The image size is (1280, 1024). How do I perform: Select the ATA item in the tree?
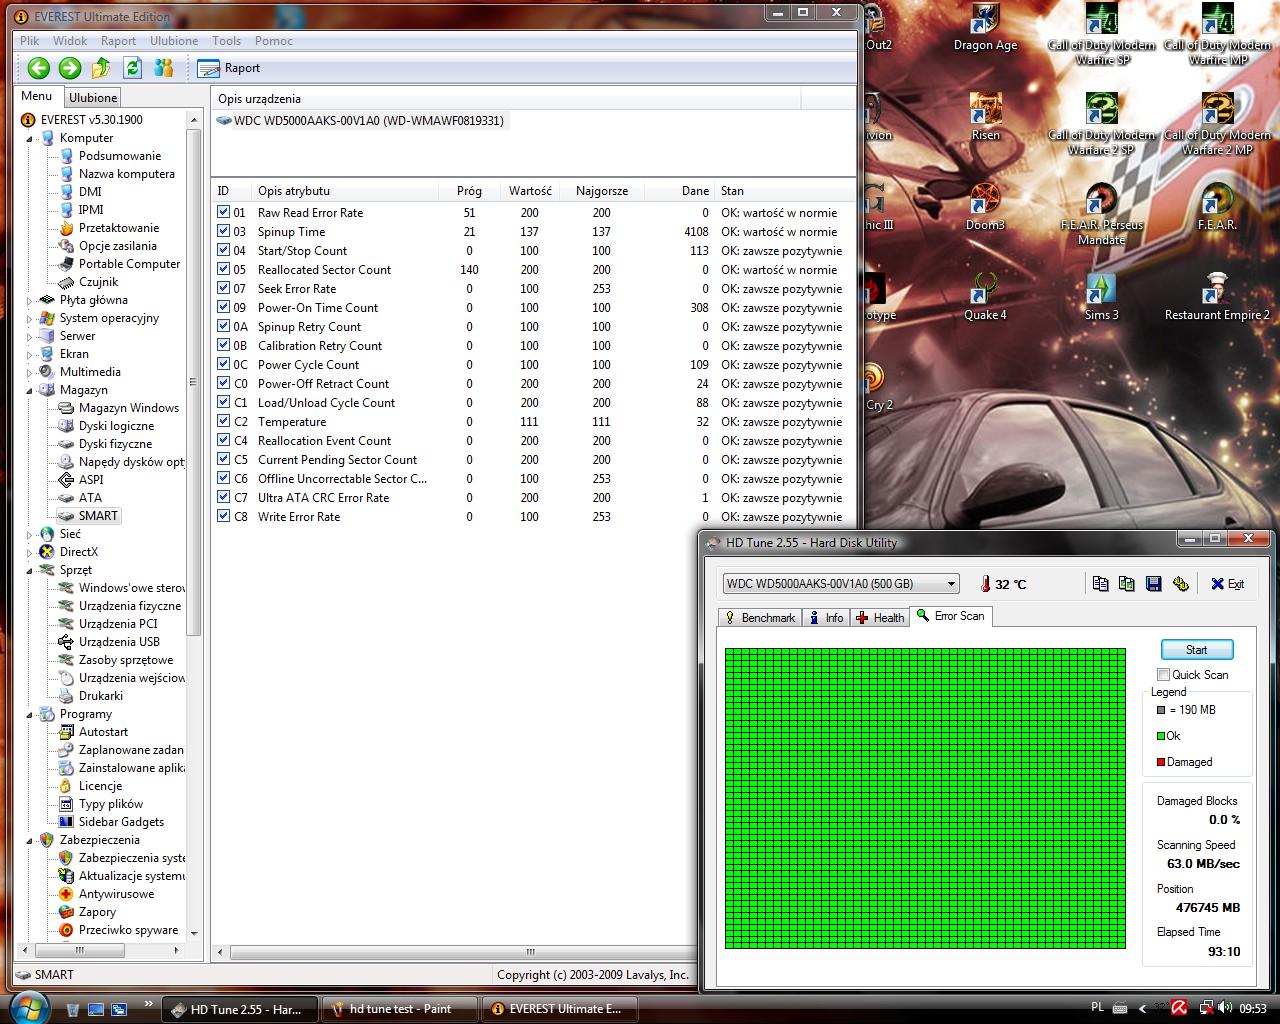point(79,498)
